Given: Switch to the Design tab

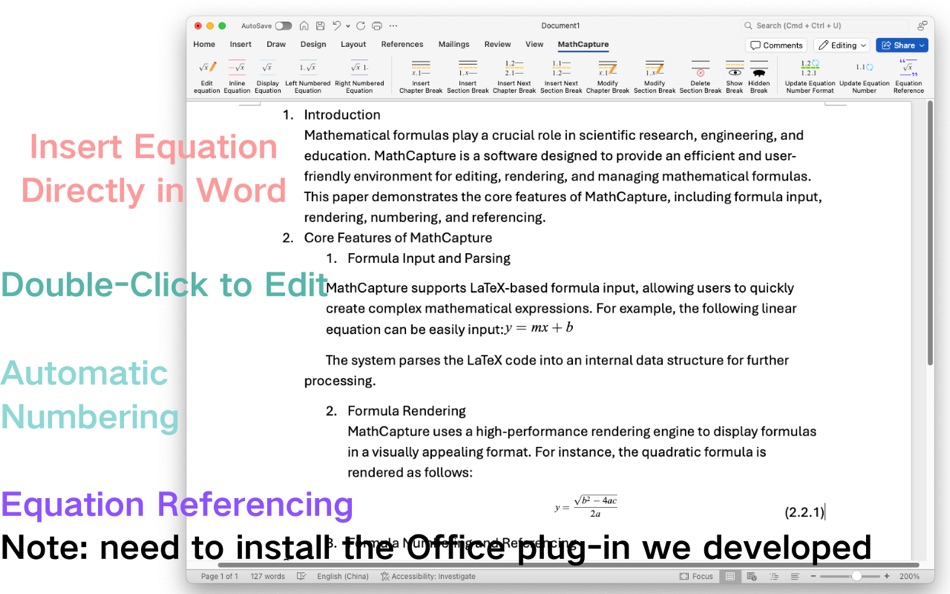Looking at the screenshot, I should (313, 44).
